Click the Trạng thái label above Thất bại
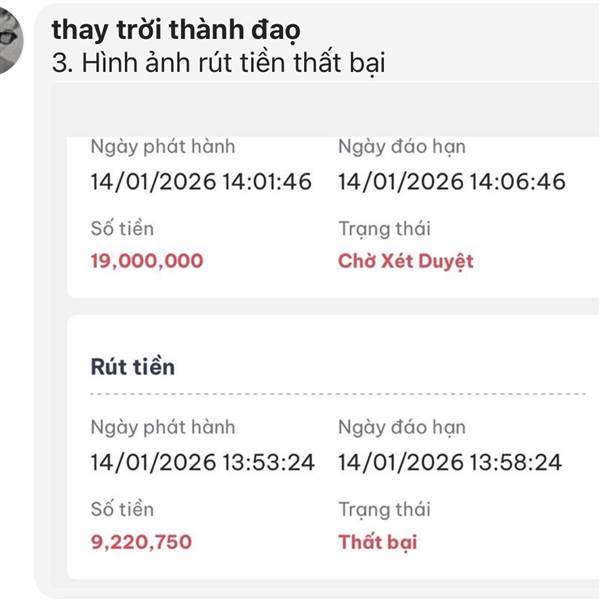This screenshot has height=600, width=600. click(385, 510)
